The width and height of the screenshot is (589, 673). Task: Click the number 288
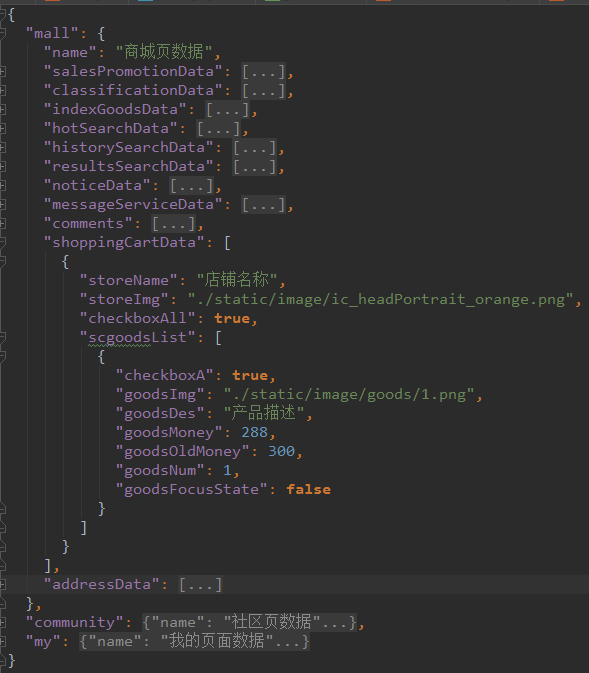tap(255, 433)
